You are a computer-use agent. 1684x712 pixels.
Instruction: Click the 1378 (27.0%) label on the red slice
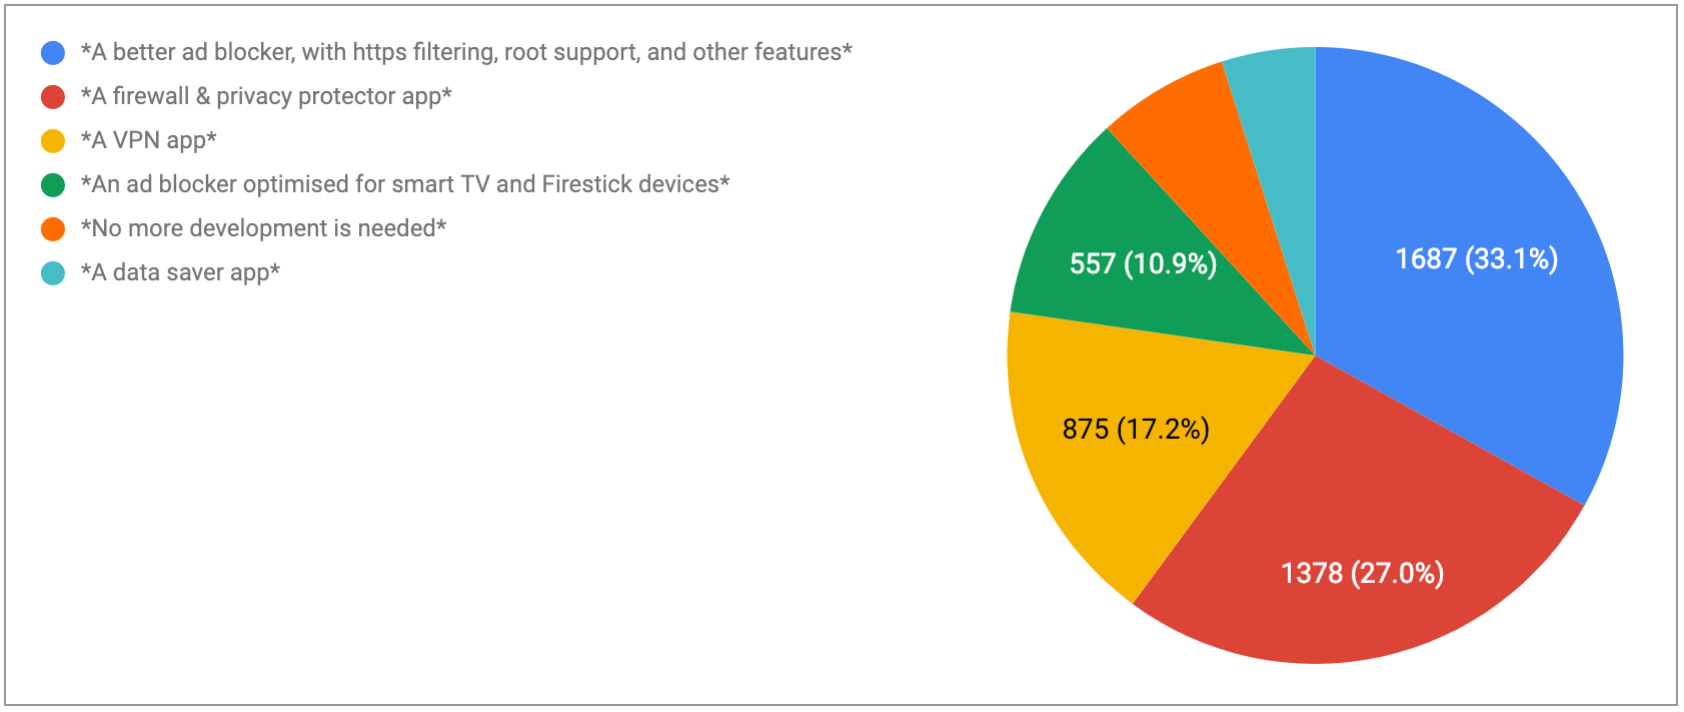1362,573
